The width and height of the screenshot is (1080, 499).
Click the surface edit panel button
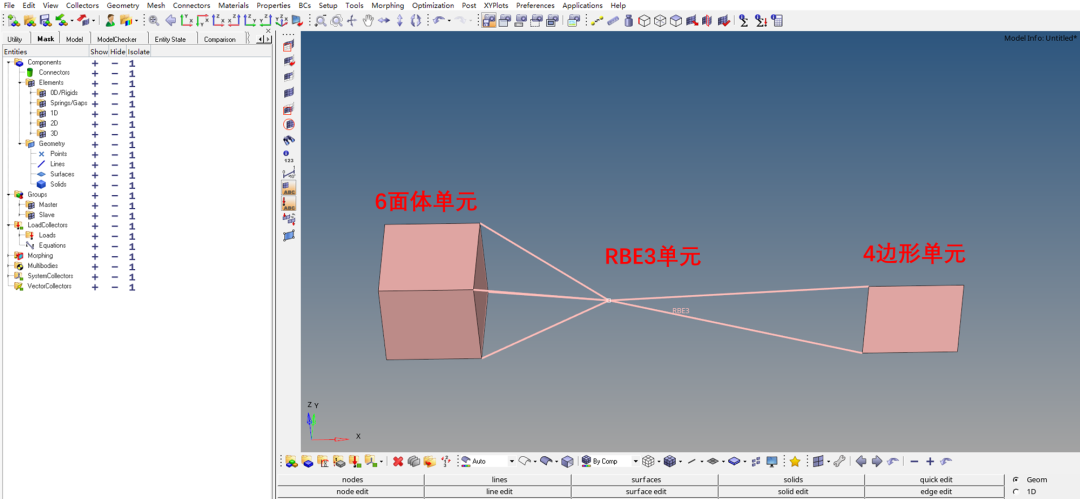click(645, 492)
